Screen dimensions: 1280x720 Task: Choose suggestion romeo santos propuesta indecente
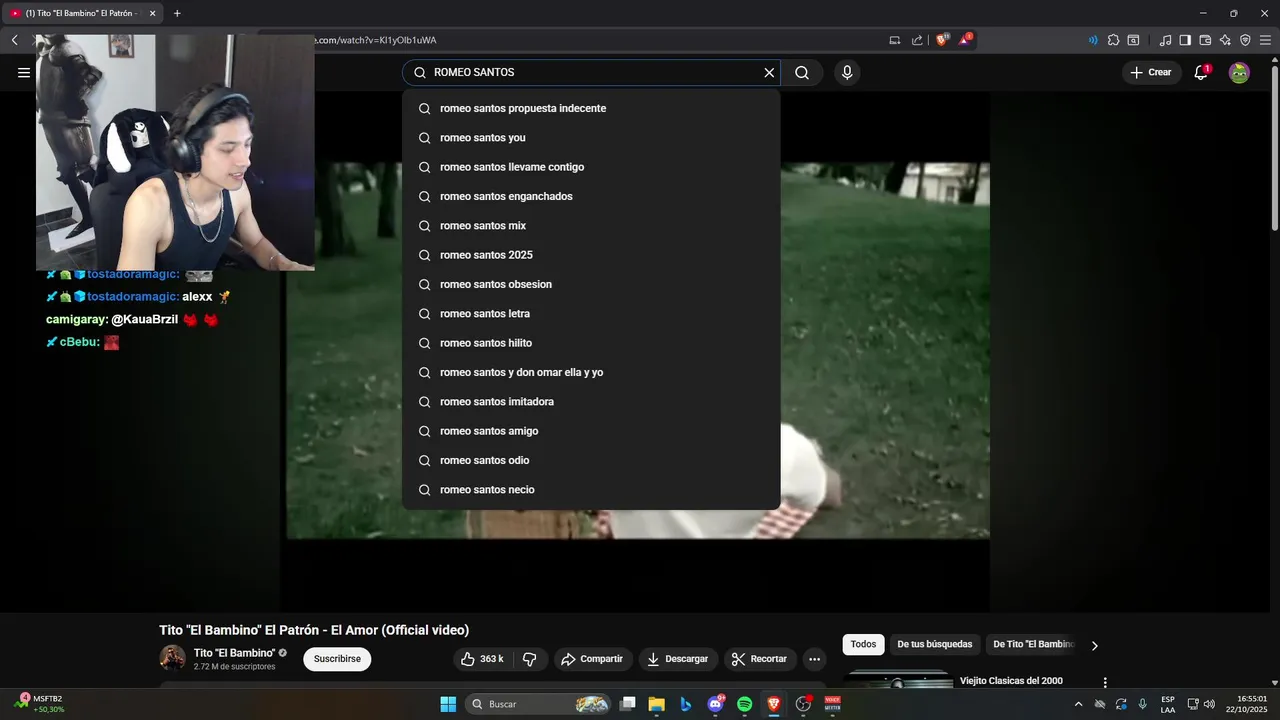click(591, 108)
